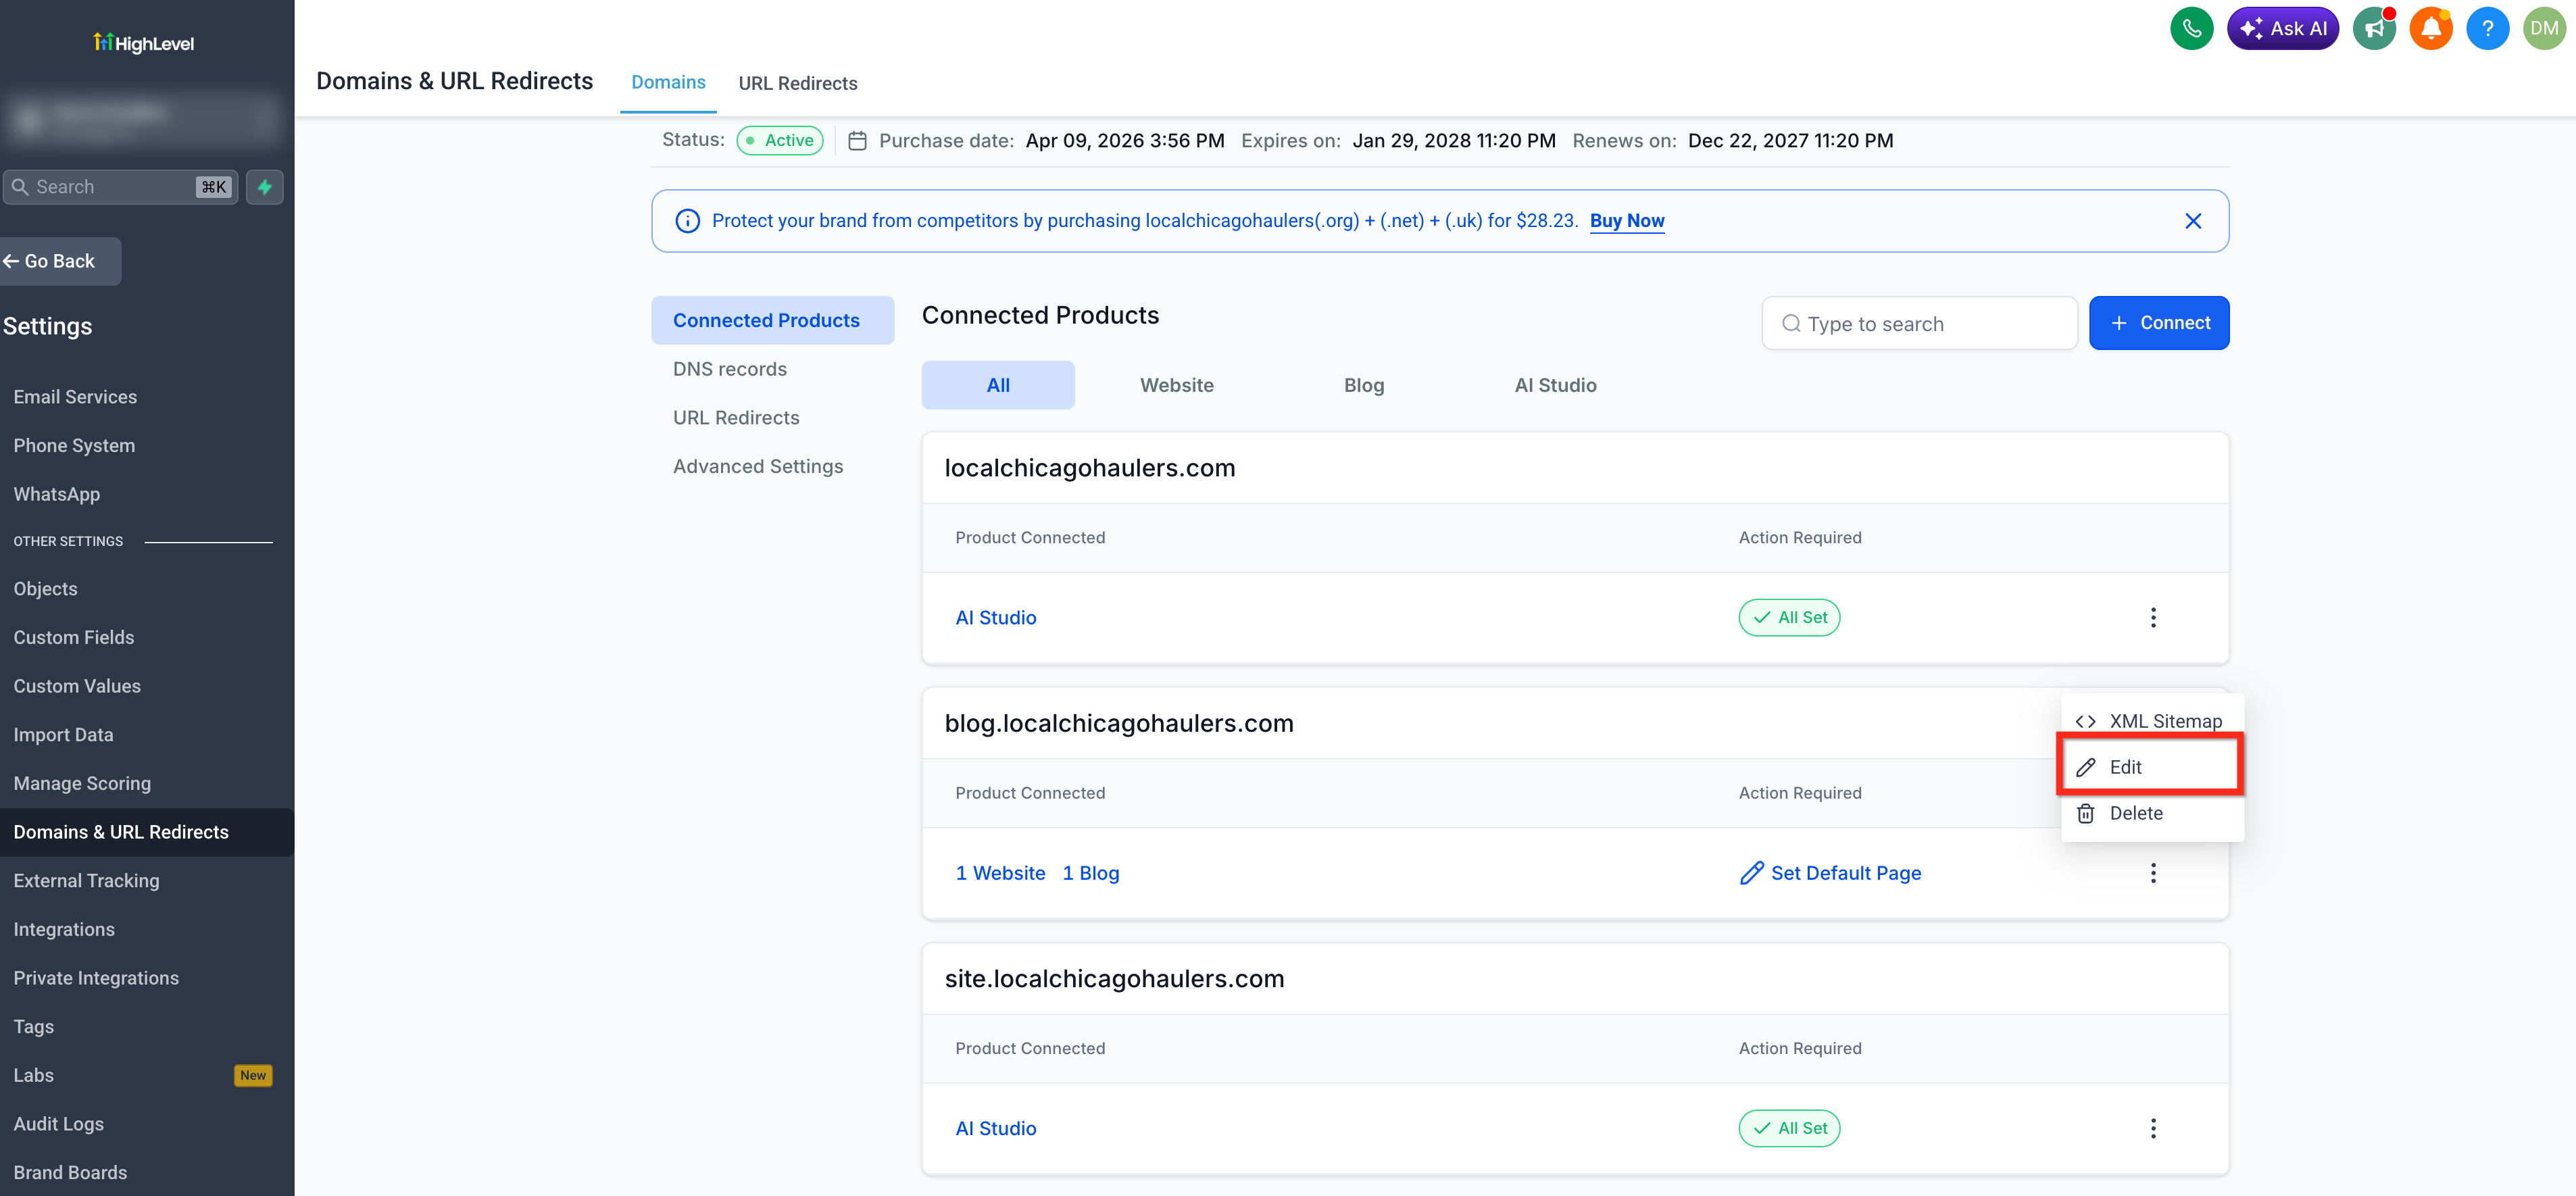Click the green lightning quick actions icon
This screenshot has width=2576, height=1196.
(x=265, y=187)
